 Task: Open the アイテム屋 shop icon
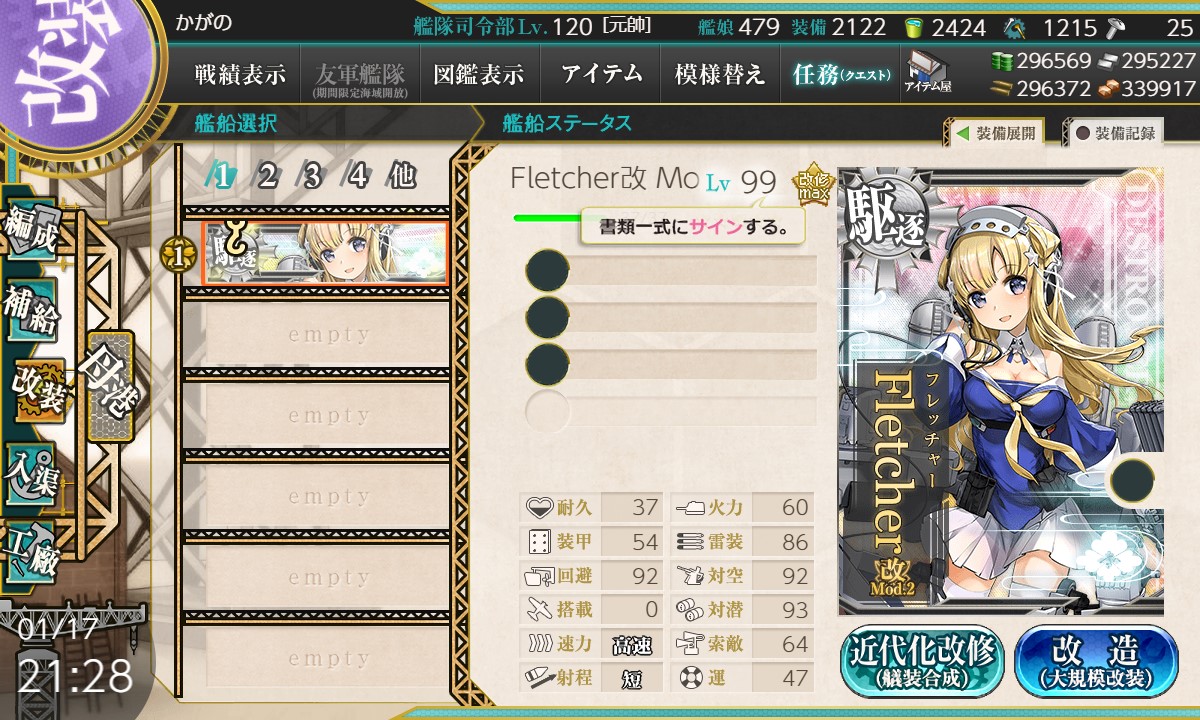click(928, 72)
